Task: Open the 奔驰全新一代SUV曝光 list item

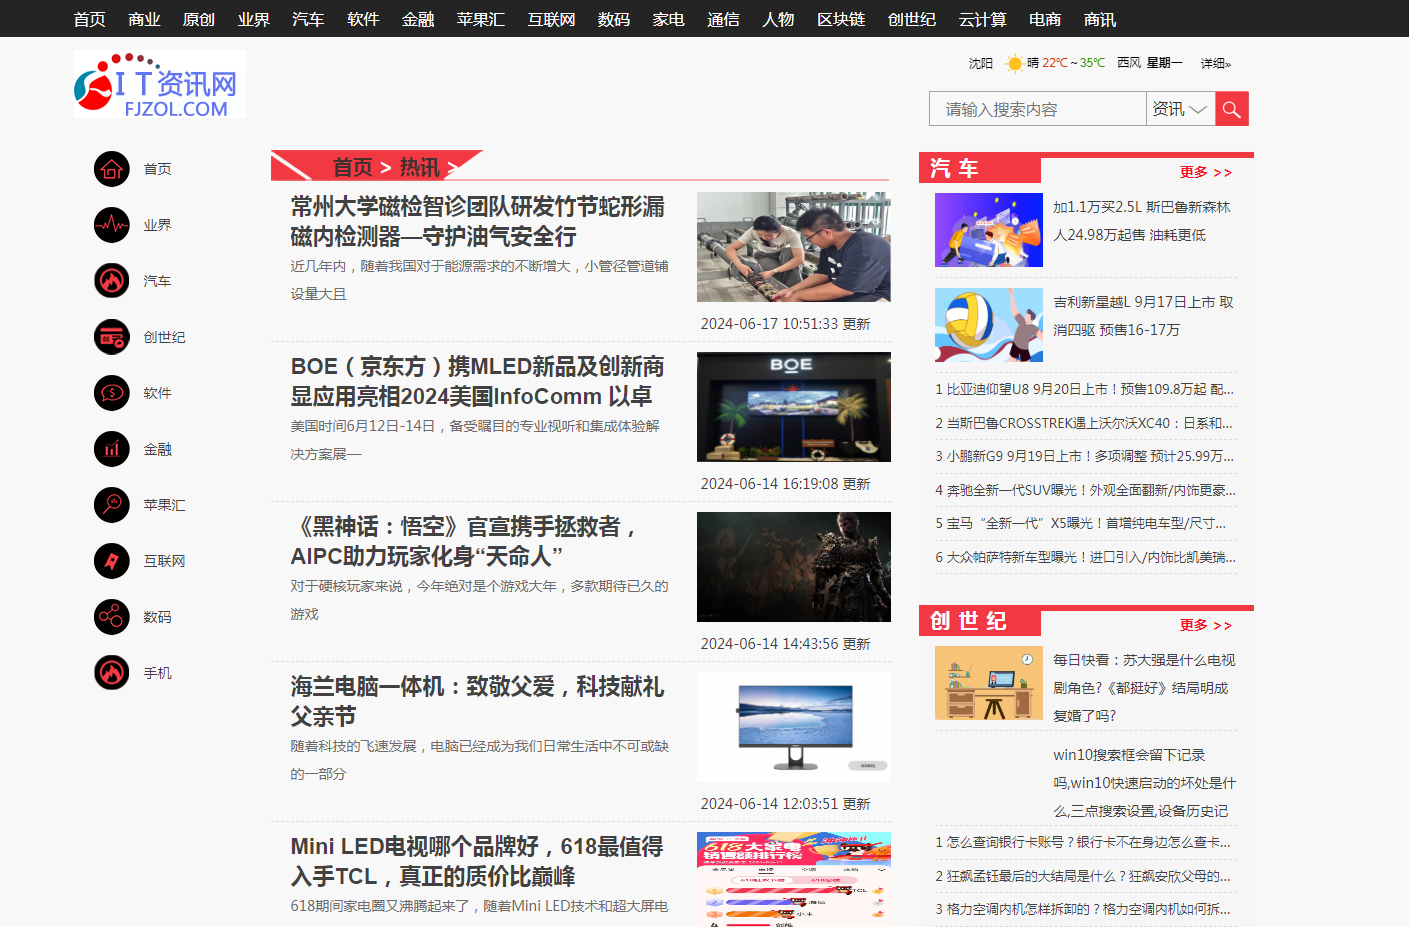Action: [x=1085, y=490]
